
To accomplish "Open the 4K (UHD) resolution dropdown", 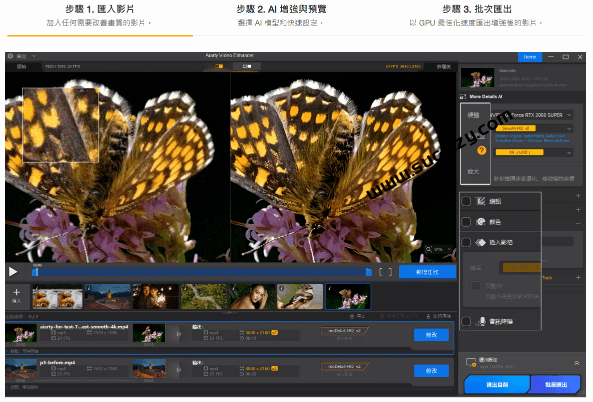I will (534, 152).
